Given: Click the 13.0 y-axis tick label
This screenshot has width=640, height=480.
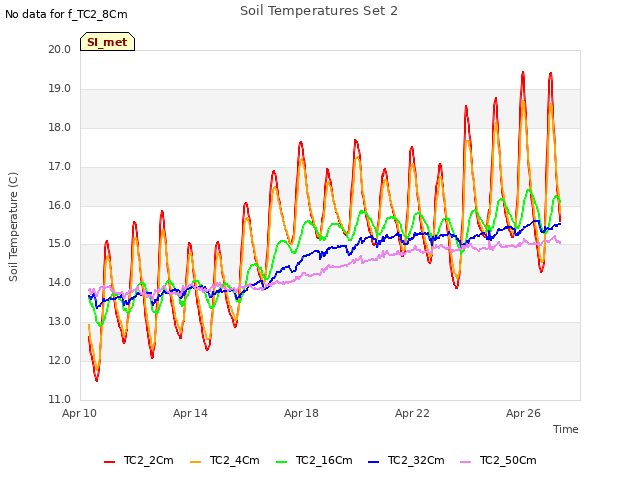Looking at the screenshot, I should (x=60, y=322).
